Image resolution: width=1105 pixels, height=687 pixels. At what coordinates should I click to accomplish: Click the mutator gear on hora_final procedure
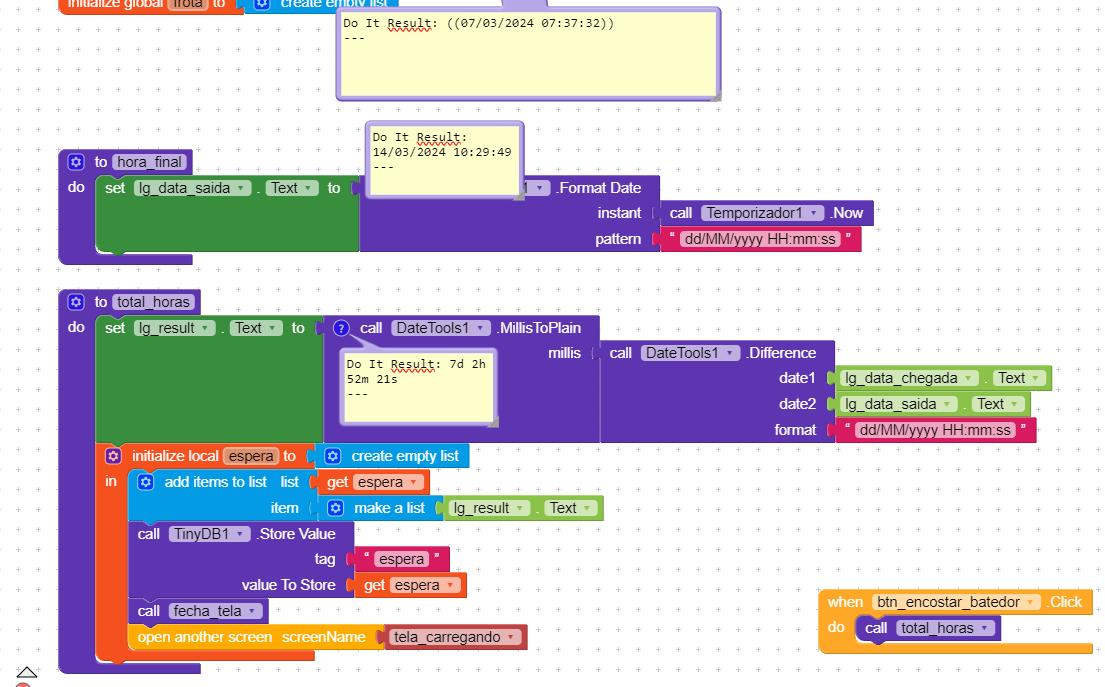[x=75, y=161]
